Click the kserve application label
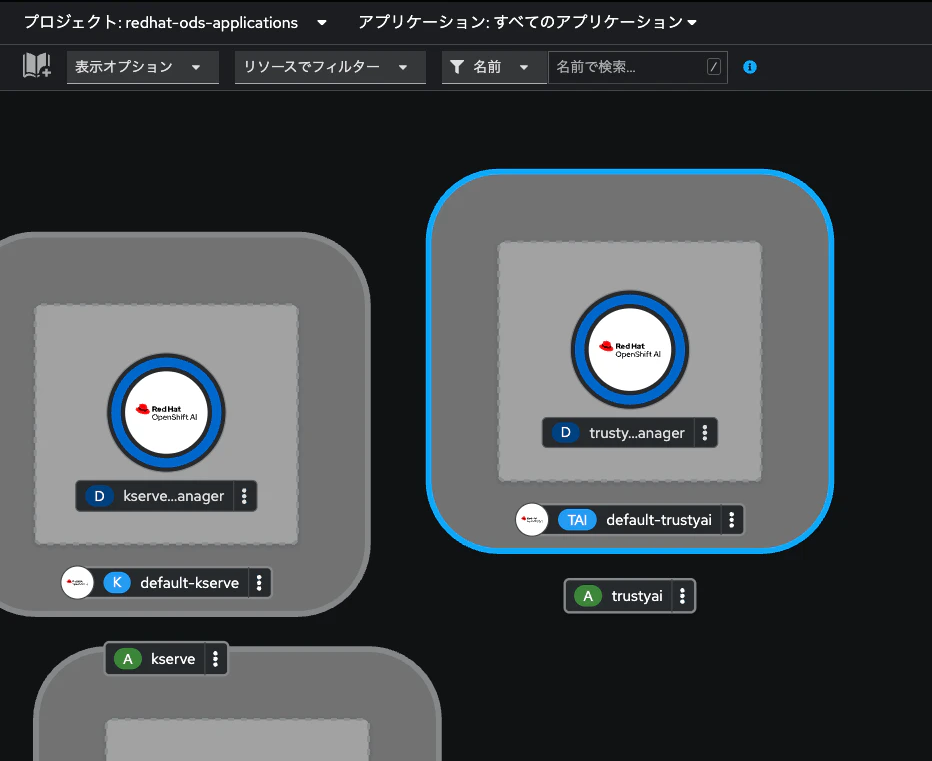 [173, 659]
